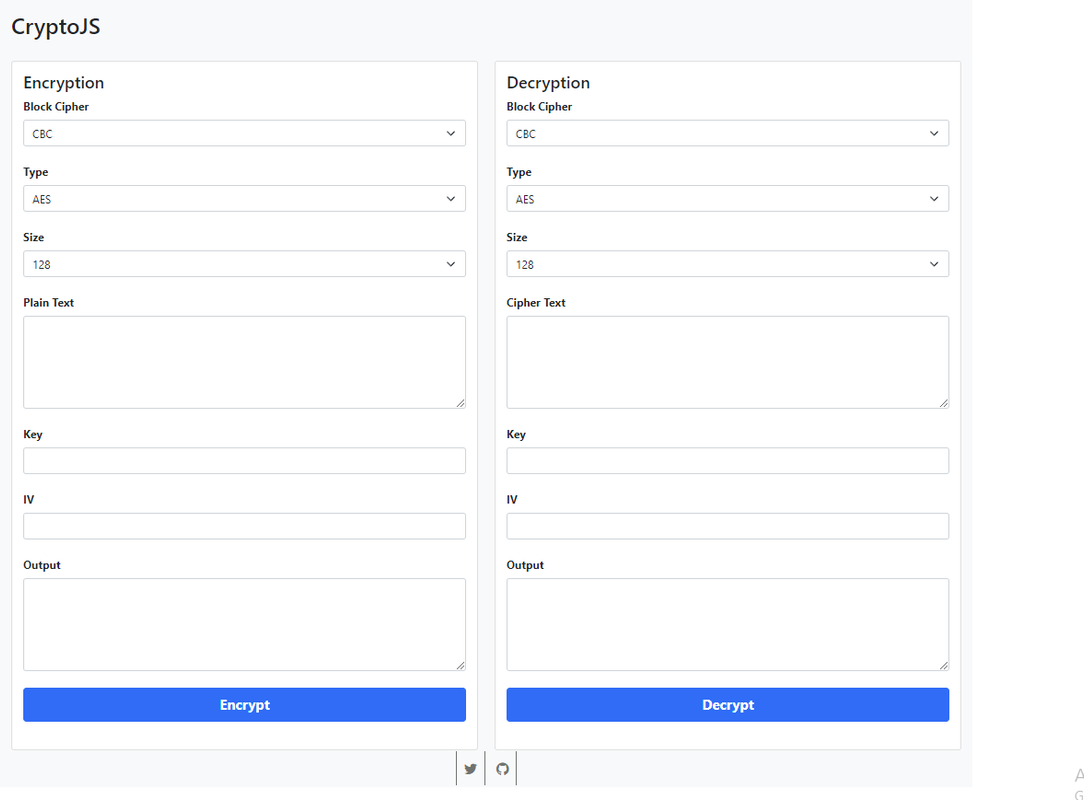The height and width of the screenshot is (800, 1084).
Task: Click inside the Plain Text area
Action: pyautogui.click(x=244, y=360)
